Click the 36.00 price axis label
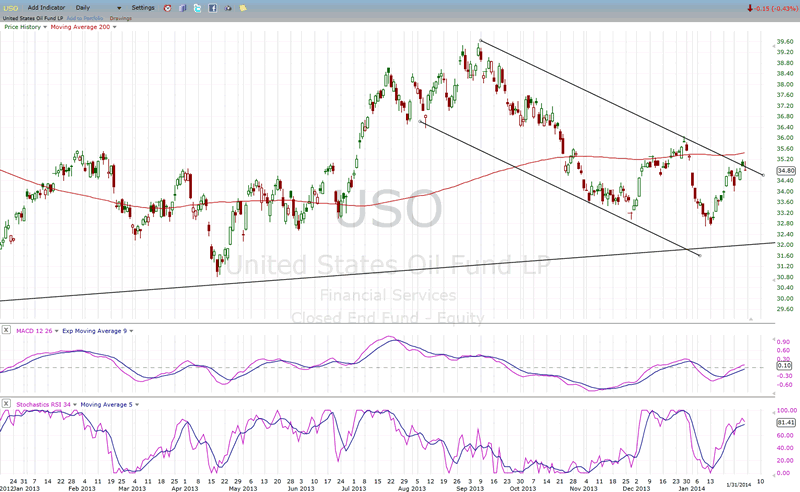The height and width of the screenshot is (492, 800). point(785,138)
